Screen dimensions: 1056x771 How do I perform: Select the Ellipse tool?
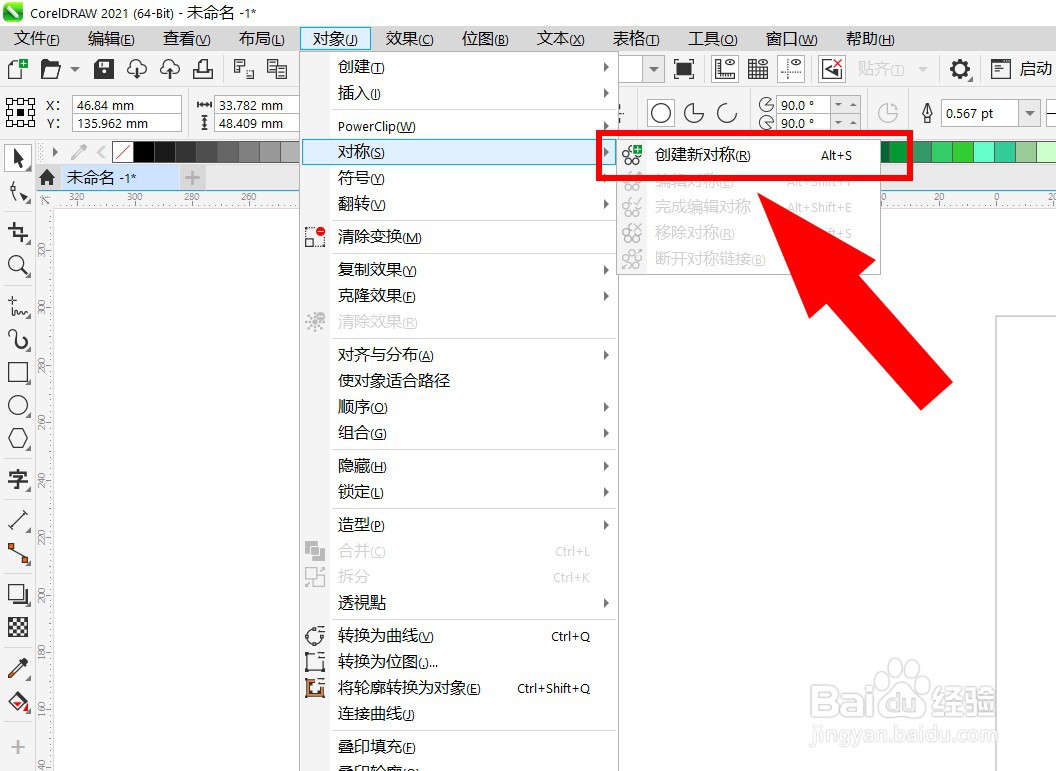(x=18, y=405)
